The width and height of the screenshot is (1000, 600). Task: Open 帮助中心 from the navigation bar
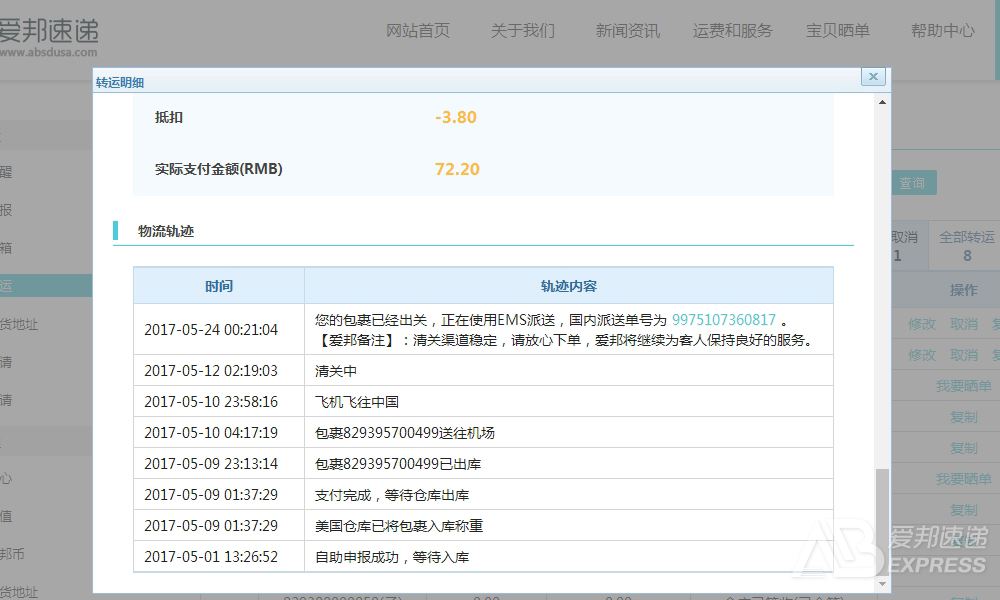tap(942, 31)
